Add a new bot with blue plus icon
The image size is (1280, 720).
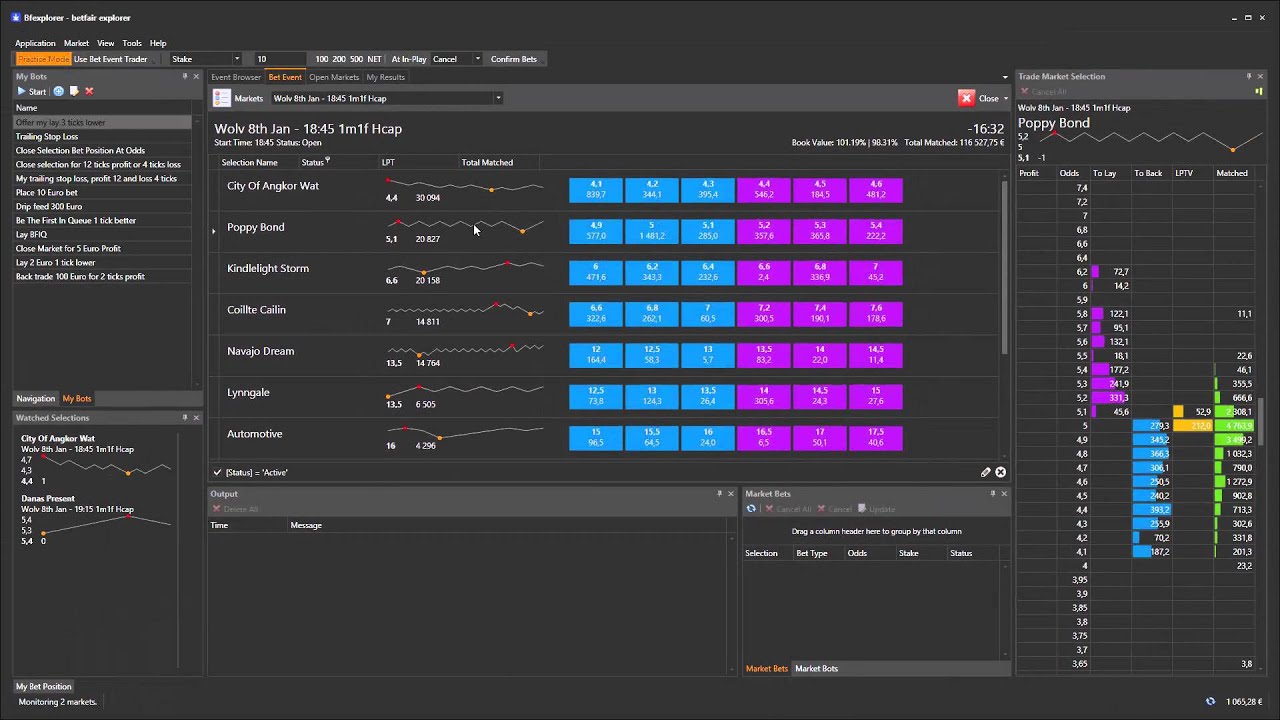(58, 91)
